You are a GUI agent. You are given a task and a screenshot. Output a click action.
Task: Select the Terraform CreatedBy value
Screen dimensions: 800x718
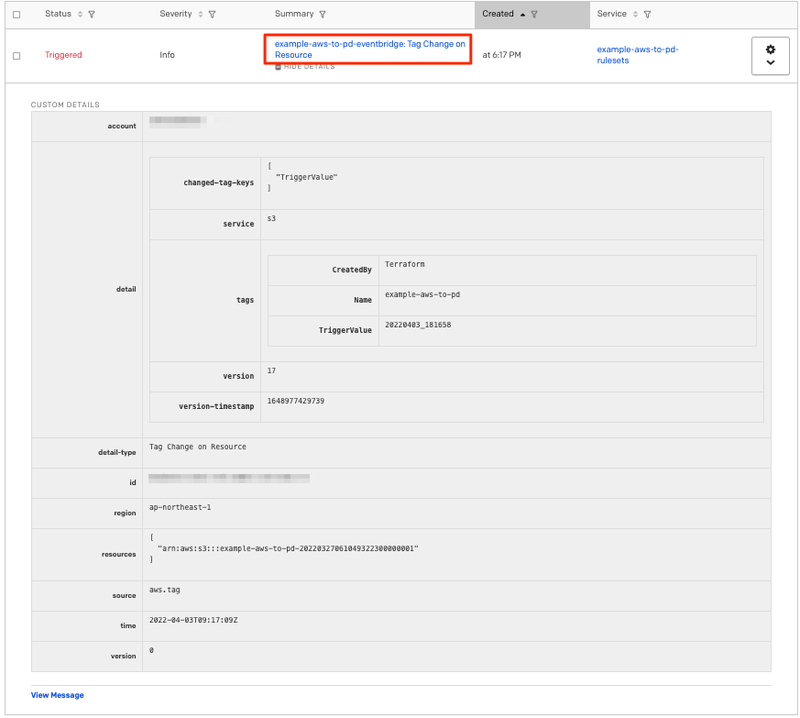pos(405,264)
